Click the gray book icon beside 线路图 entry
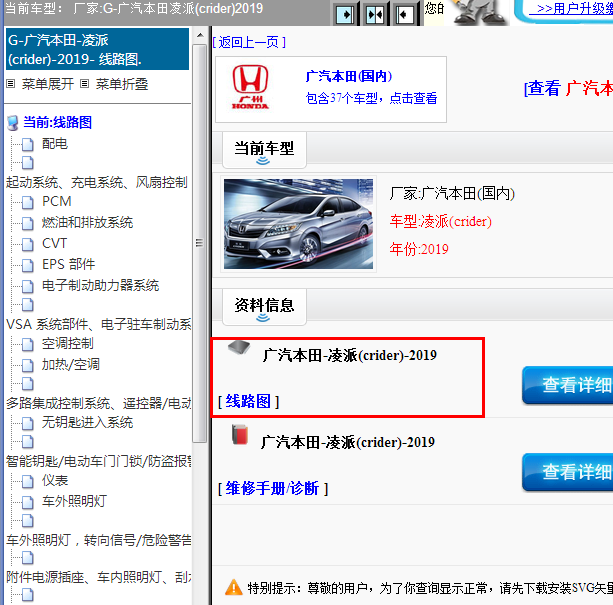Image resolution: width=613 pixels, height=605 pixels. tap(238, 350)
